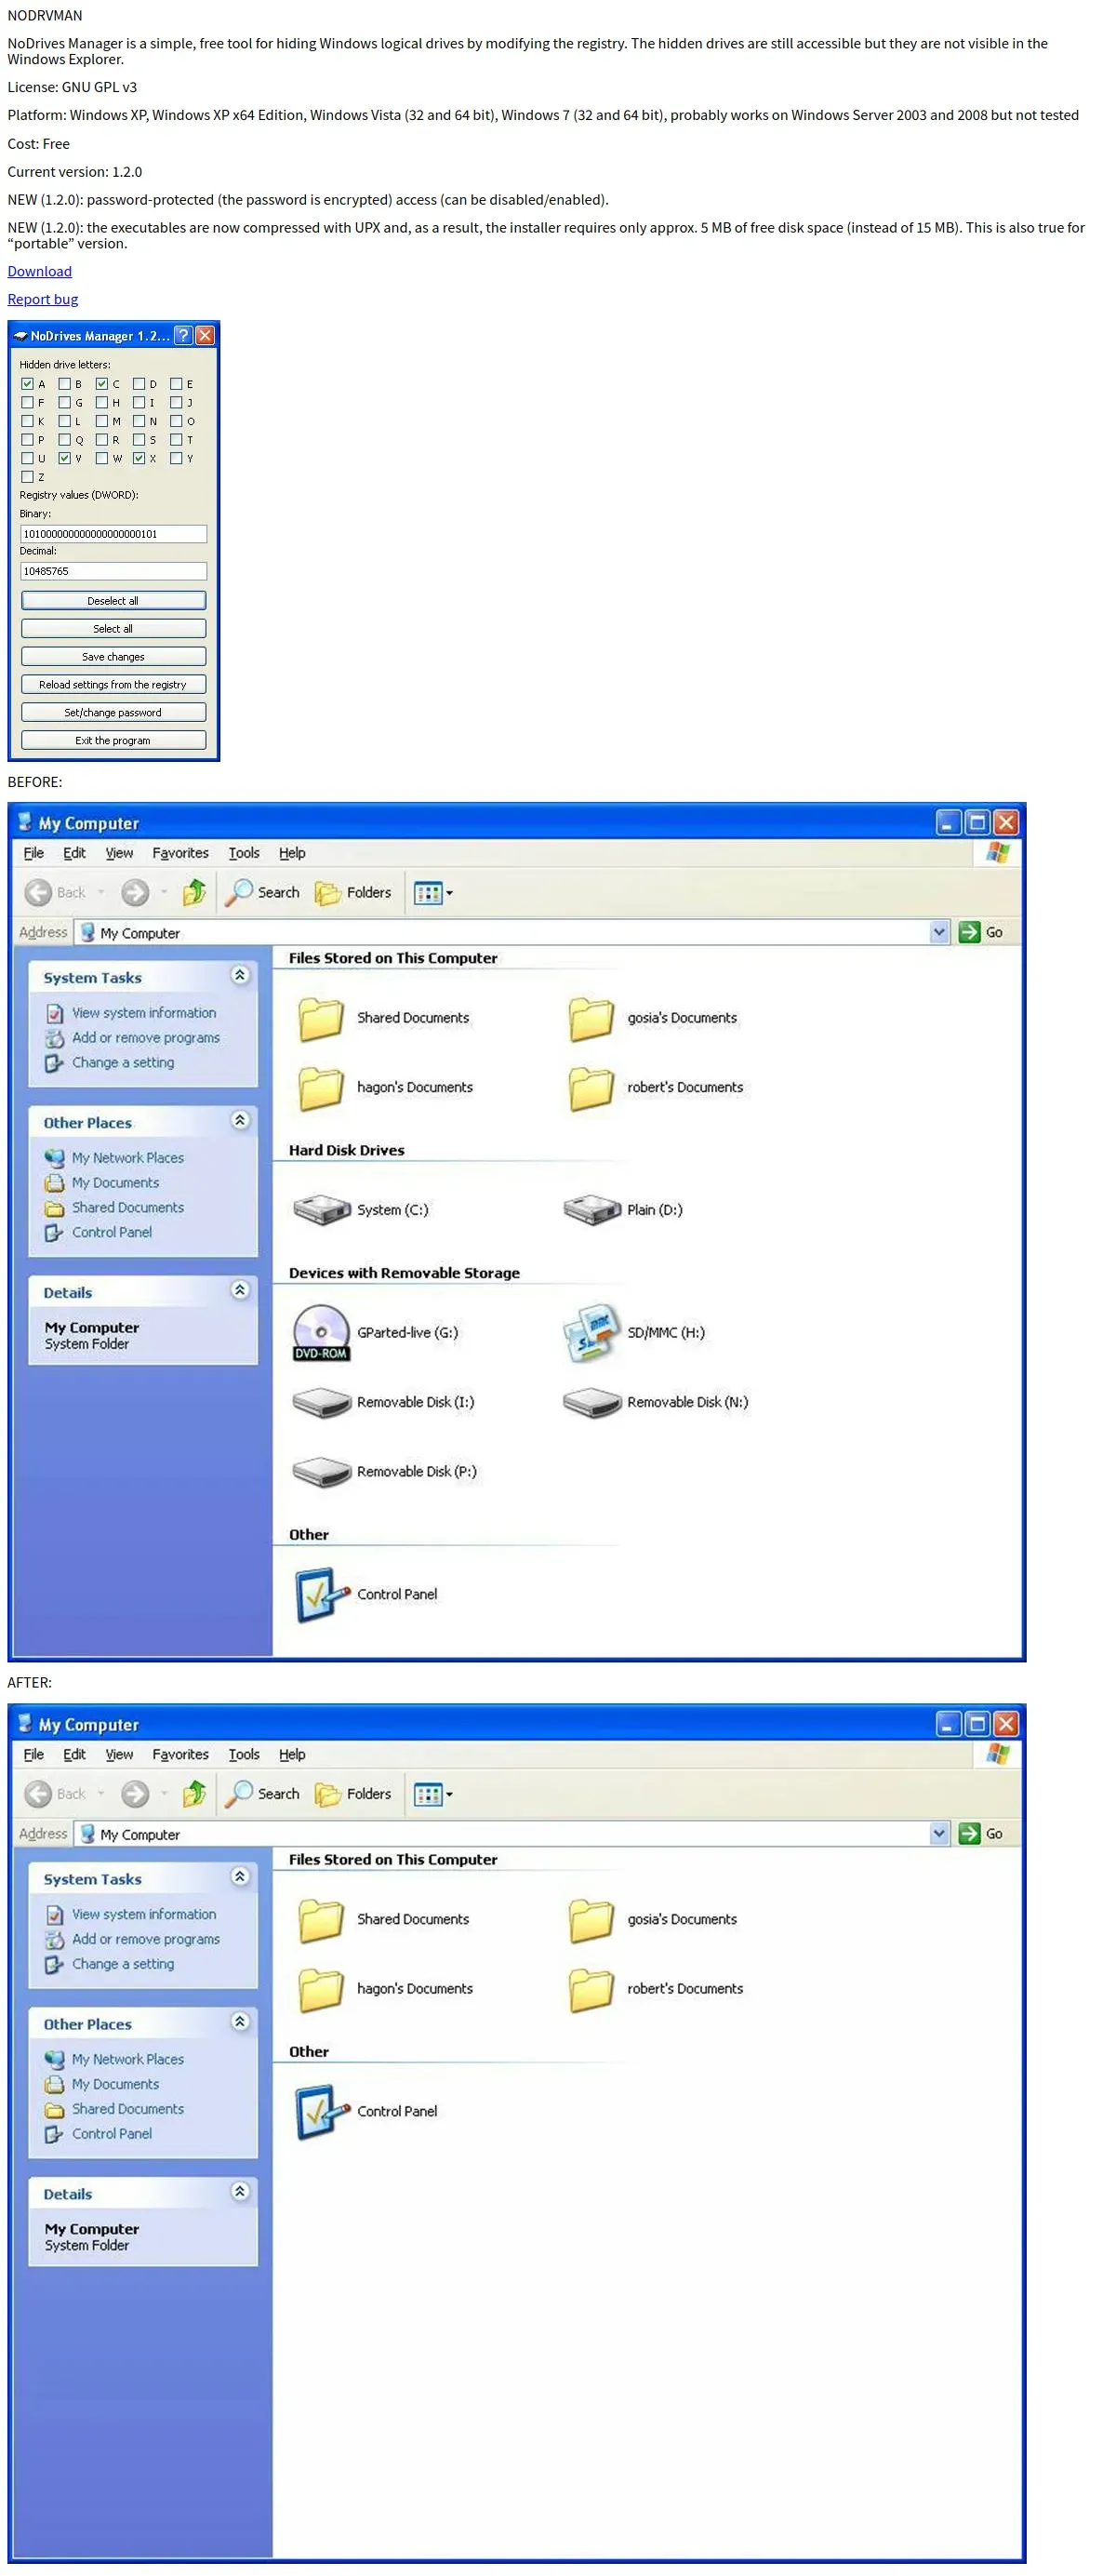Click View system information in BEFORE window
This screenshot has width=1116, height=2576.
click(x=143, y=1013)
